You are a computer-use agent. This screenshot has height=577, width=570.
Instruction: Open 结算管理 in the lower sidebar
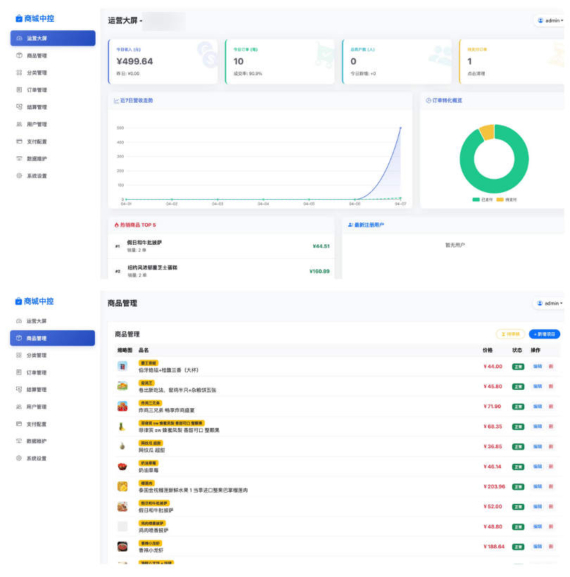click(52, 389)
